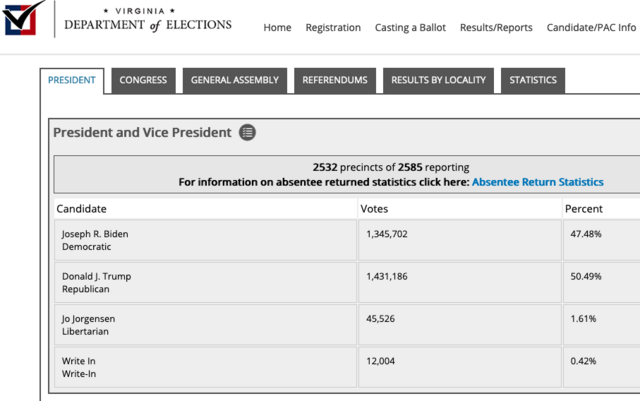Open the Casting a Ballot menu
640x401 pixels.
[x=410, y=27]
